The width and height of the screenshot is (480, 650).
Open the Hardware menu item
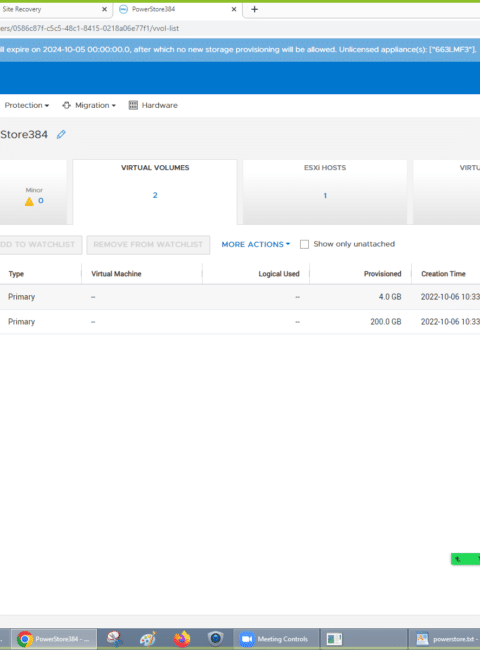153,105
